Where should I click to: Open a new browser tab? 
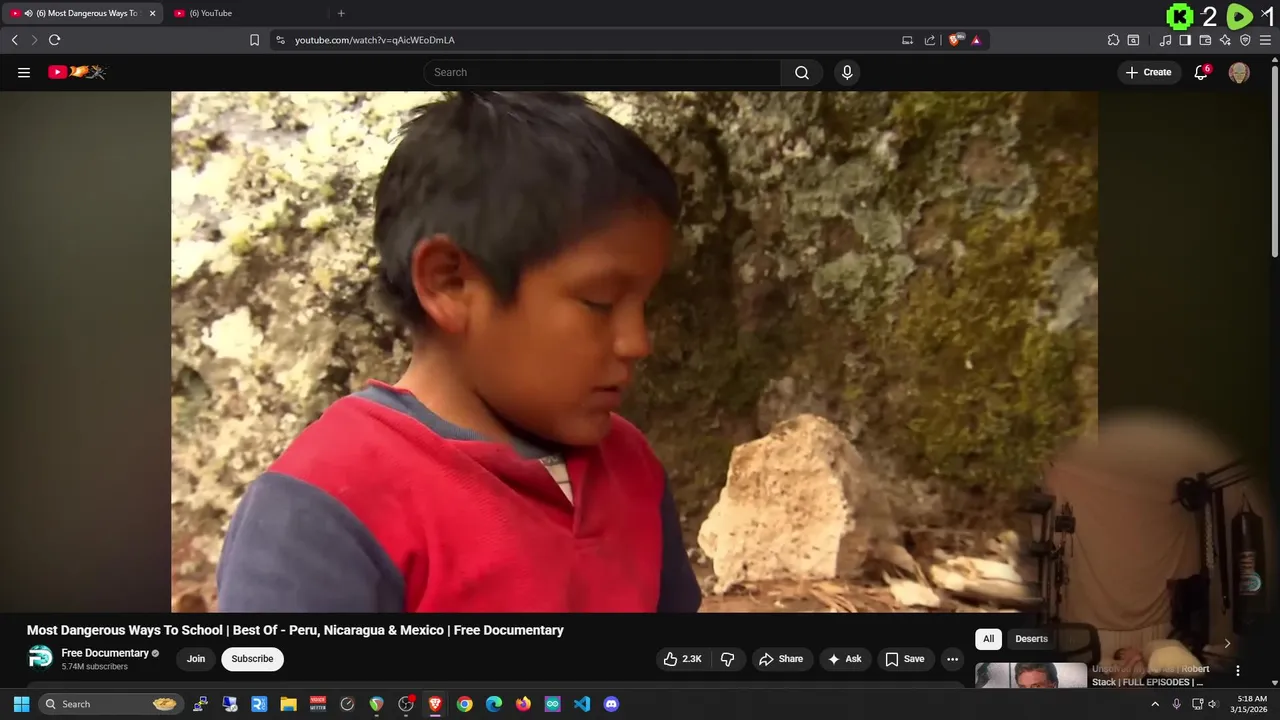click(341, 13)
